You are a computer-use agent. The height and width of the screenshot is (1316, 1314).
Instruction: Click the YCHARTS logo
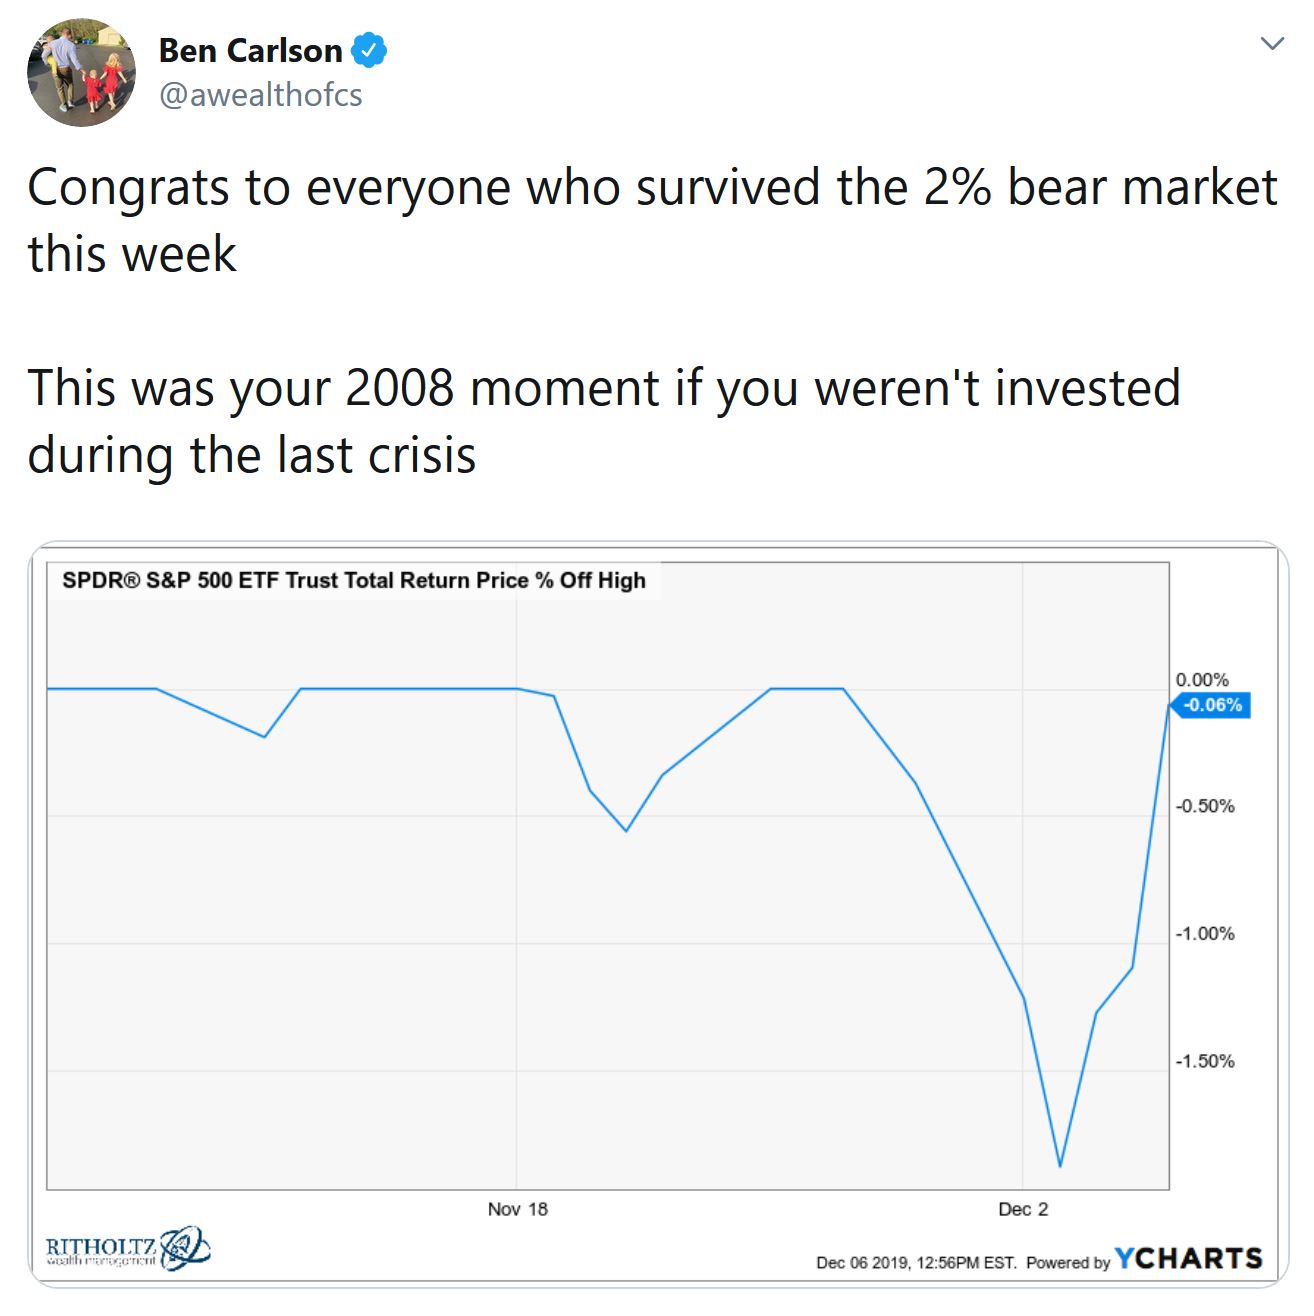1189,1258
